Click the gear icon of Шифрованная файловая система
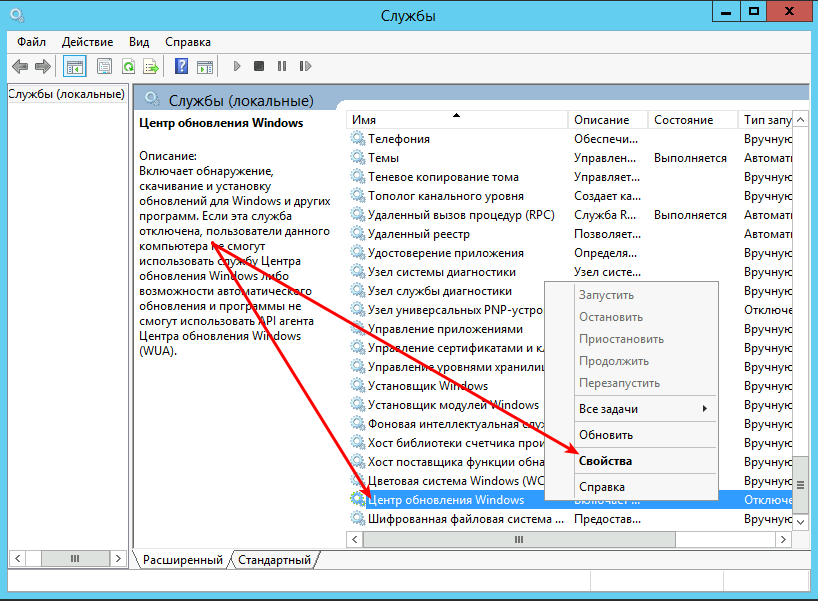This screenshot has width=818, height=601. (x=357, y=519)
